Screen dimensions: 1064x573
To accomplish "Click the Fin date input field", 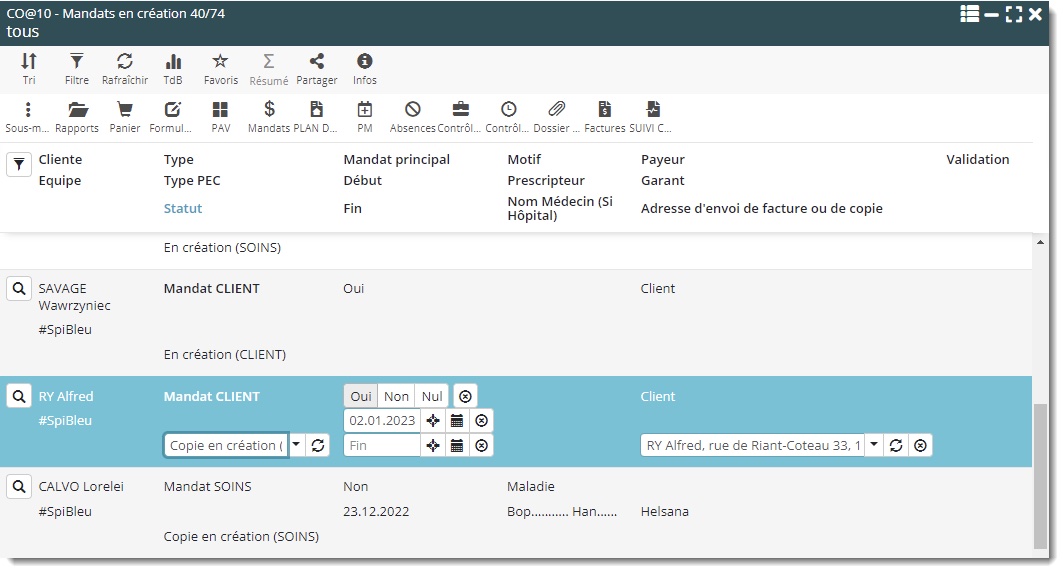I will (381, 445).
